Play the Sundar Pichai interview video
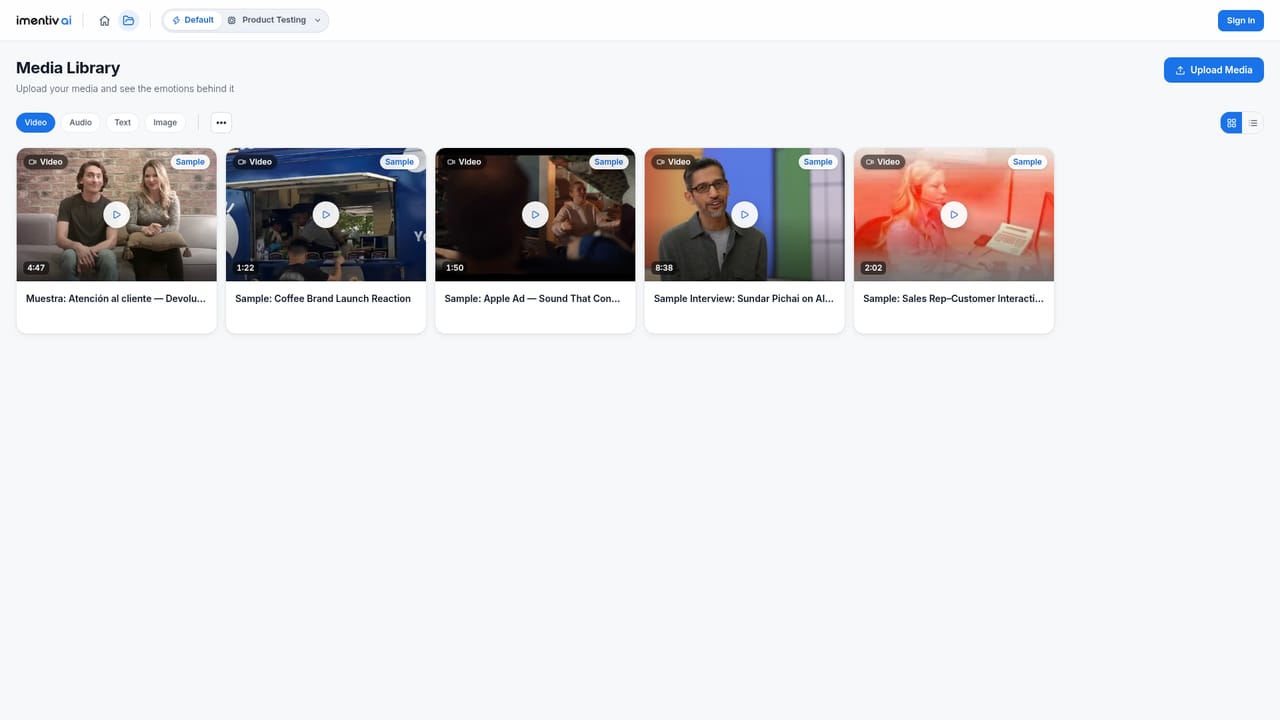This screenshot has height=720, width=1280. 745,214
